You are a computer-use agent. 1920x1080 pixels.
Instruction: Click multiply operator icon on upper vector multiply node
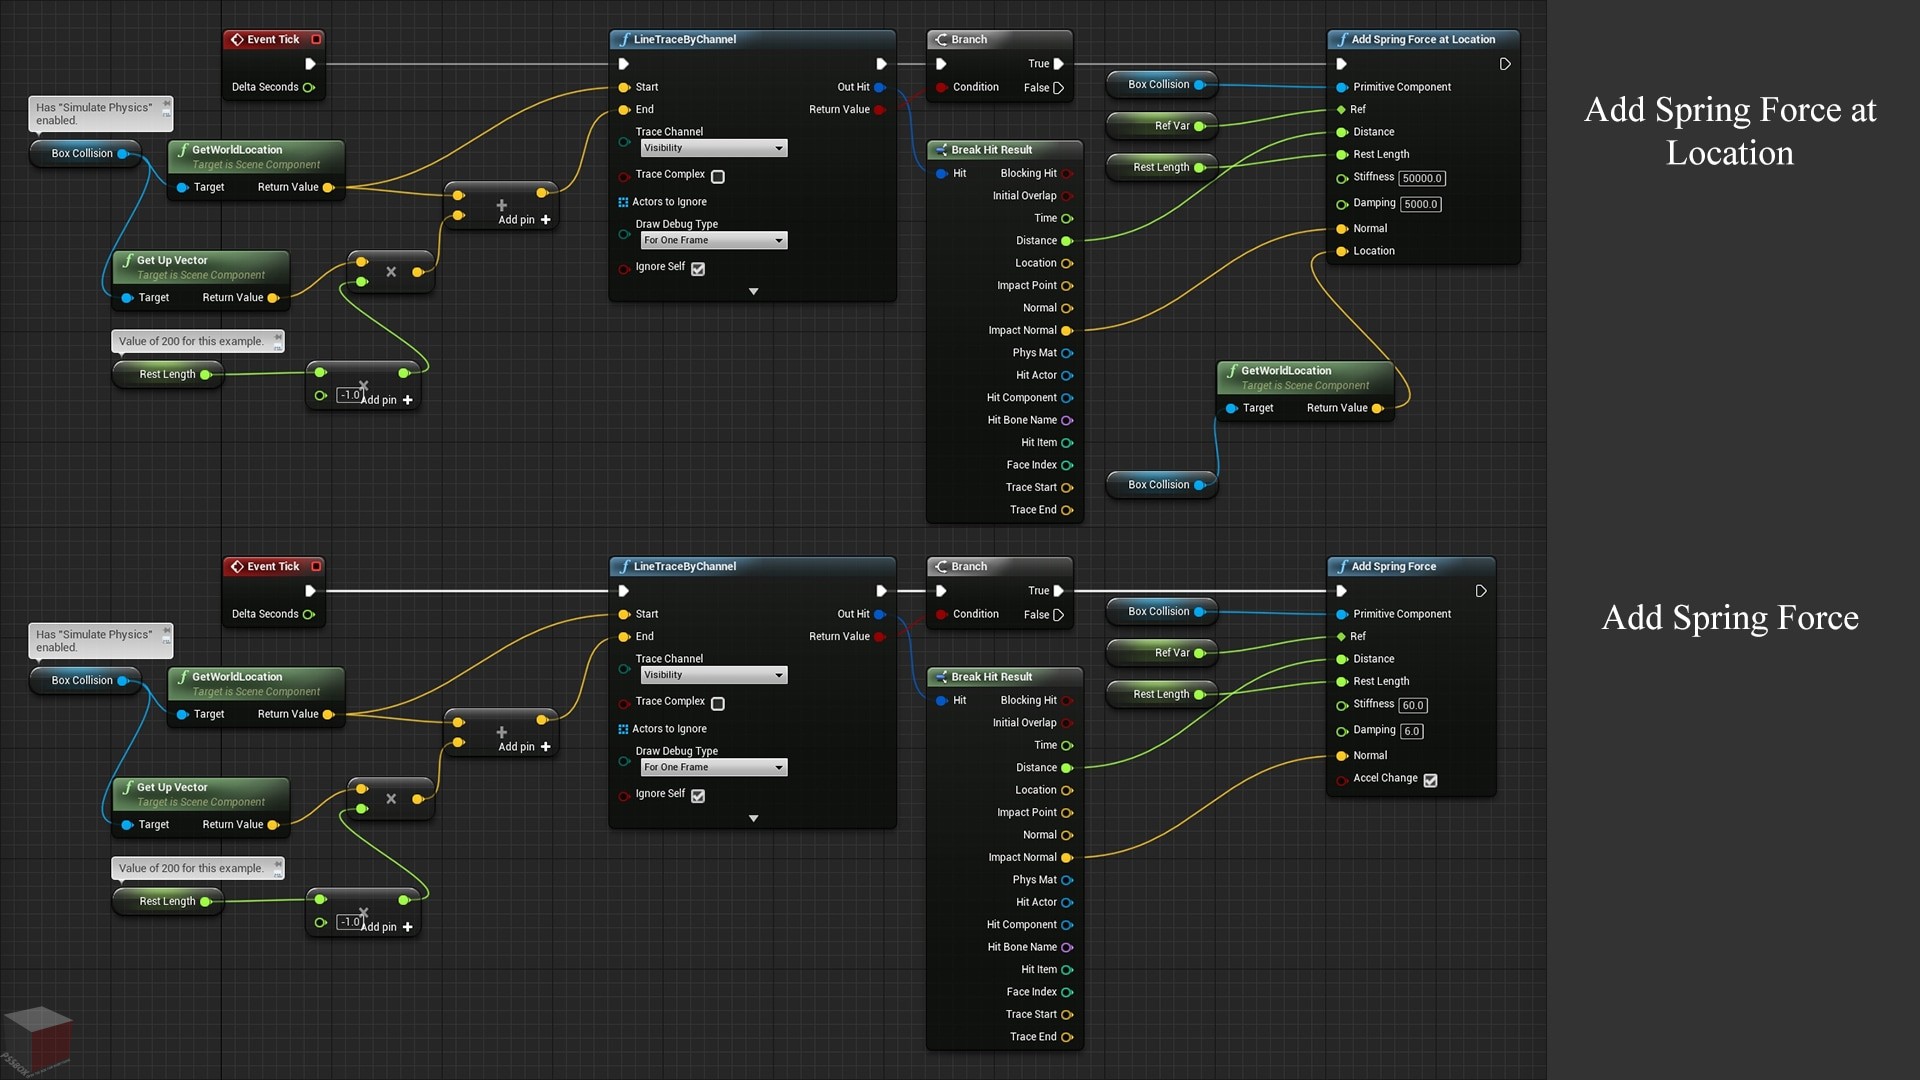click(391, 272)
